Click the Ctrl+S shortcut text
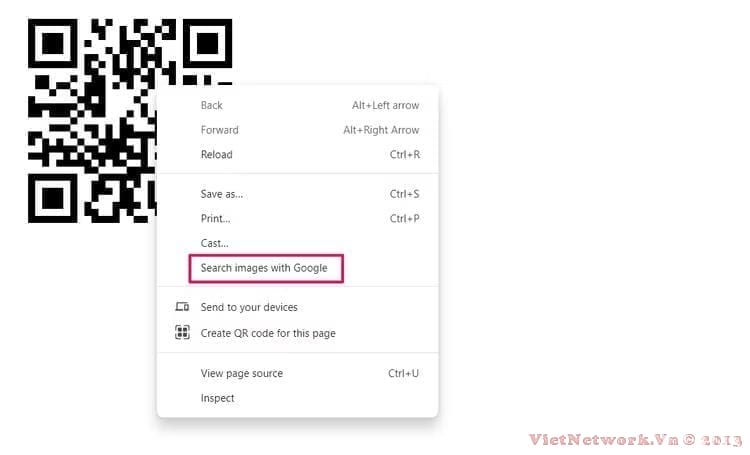This screenshot has height=455, width=750. (404, 194)
